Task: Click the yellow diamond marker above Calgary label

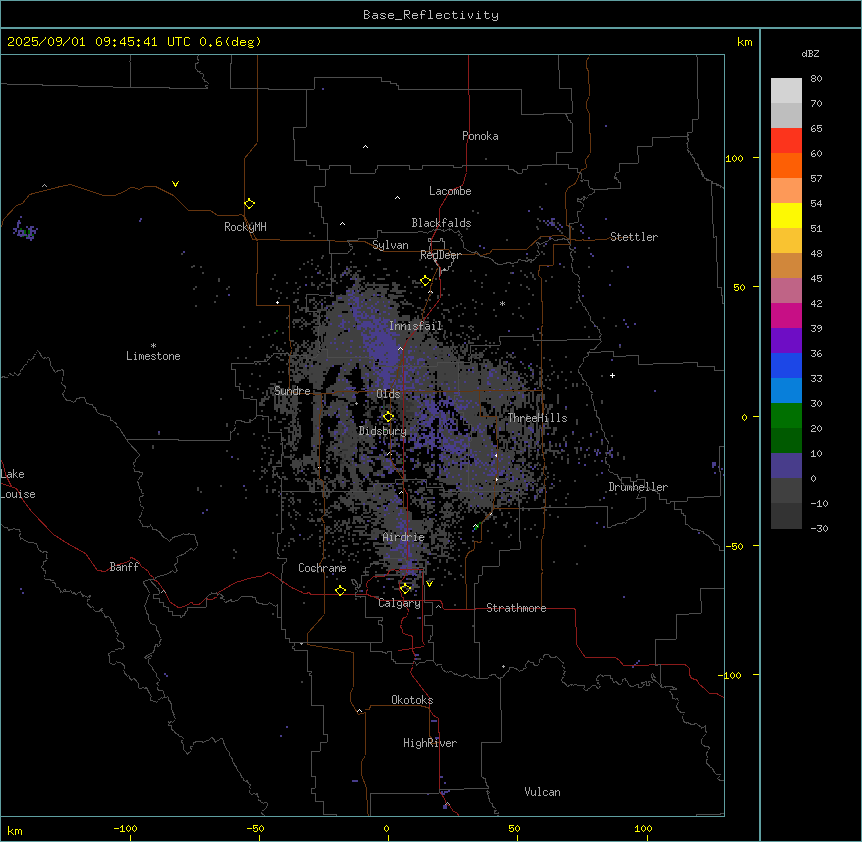Action: [405, 589]
